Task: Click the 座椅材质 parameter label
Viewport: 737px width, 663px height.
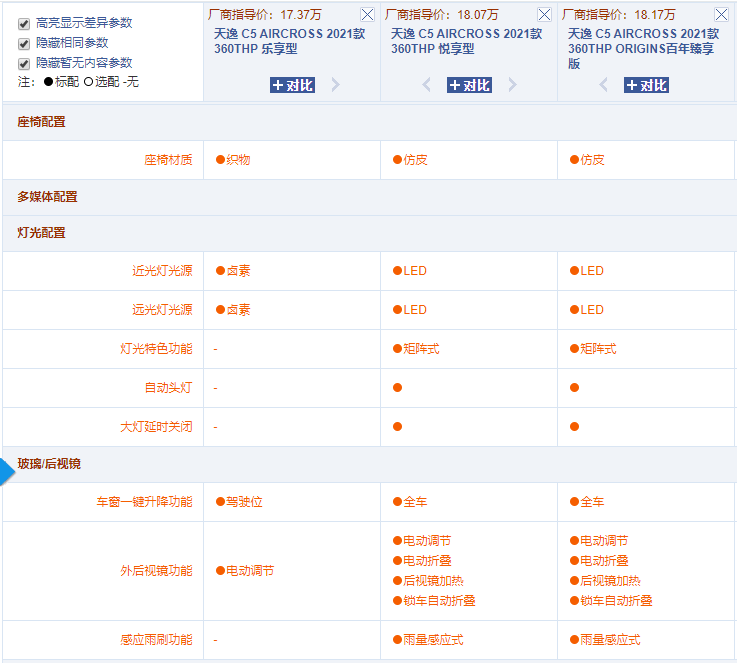Action: (168, 160)
